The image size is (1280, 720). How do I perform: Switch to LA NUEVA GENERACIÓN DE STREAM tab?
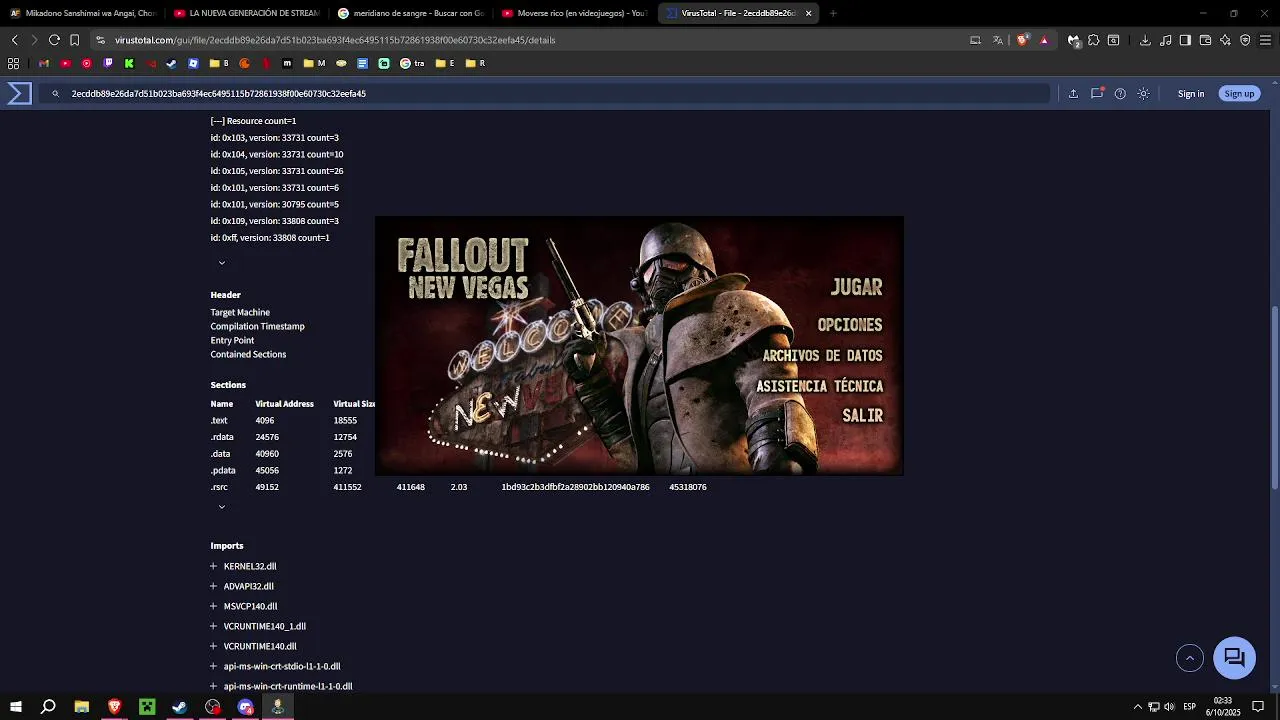(247, 13)
